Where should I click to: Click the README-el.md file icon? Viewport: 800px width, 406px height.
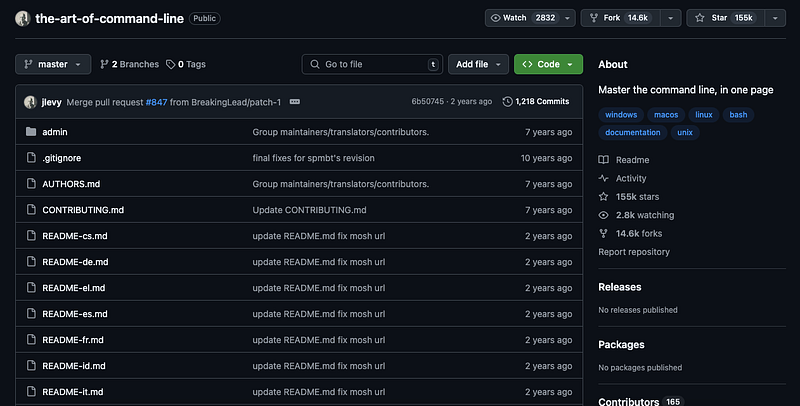(31, 288)
